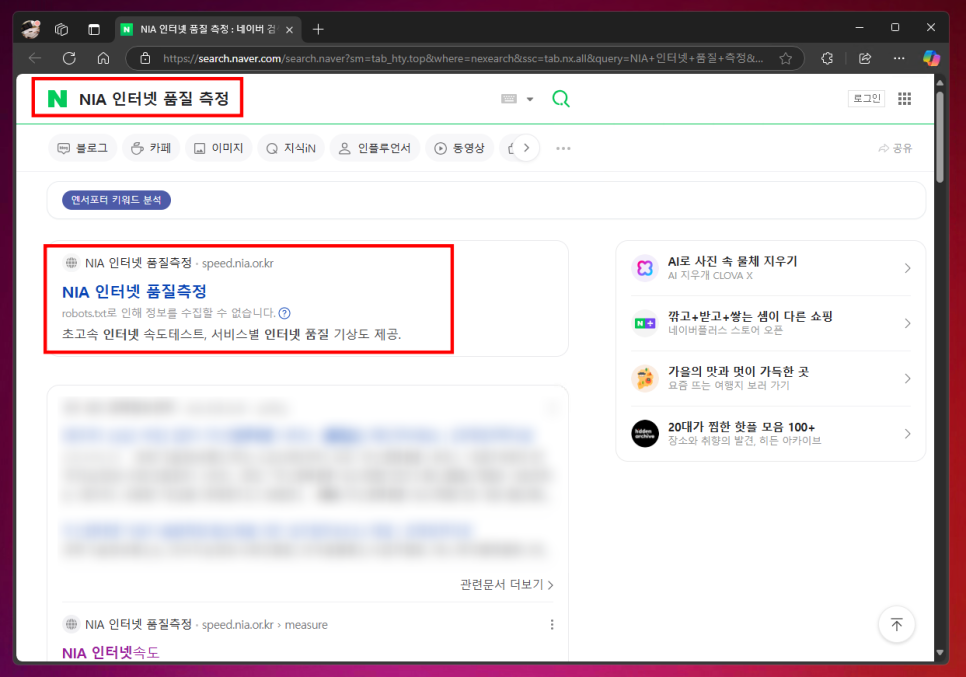Open the browser extensions puzzle icon
Image resolution: width=966 pixels, height=677 pixels.
point(827,59)
